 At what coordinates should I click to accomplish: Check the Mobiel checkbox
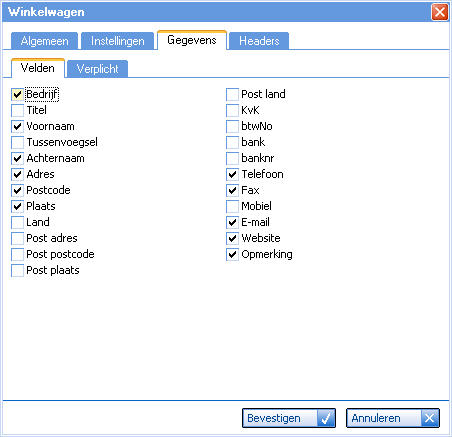click(232, 206)
